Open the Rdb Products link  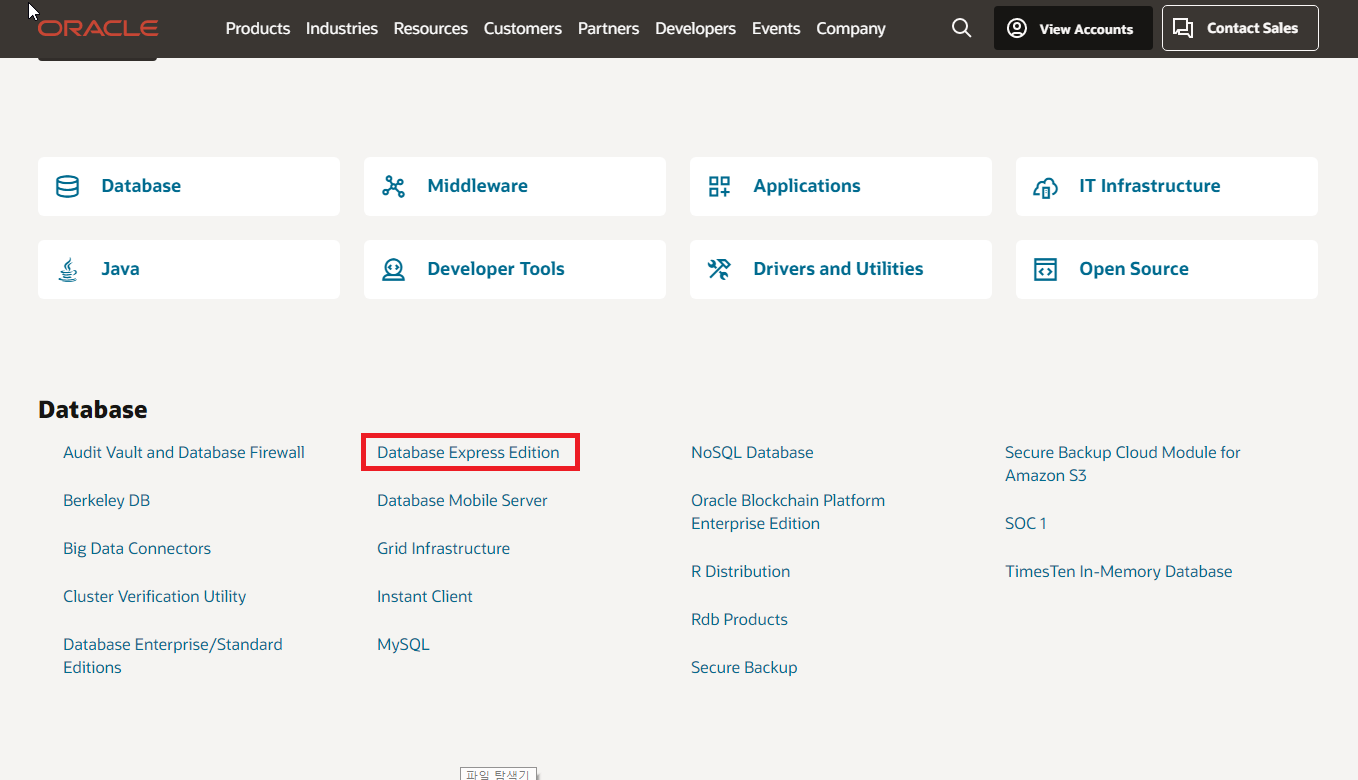click(x=739, y=619)
